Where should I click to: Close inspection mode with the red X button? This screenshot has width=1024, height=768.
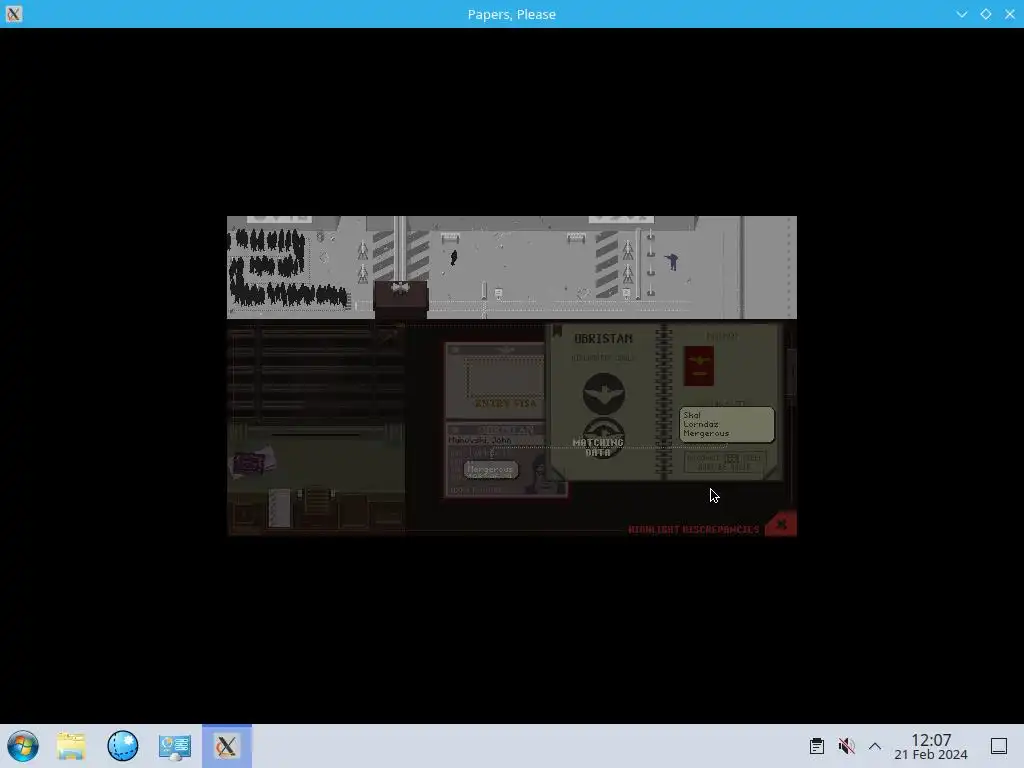781,524
